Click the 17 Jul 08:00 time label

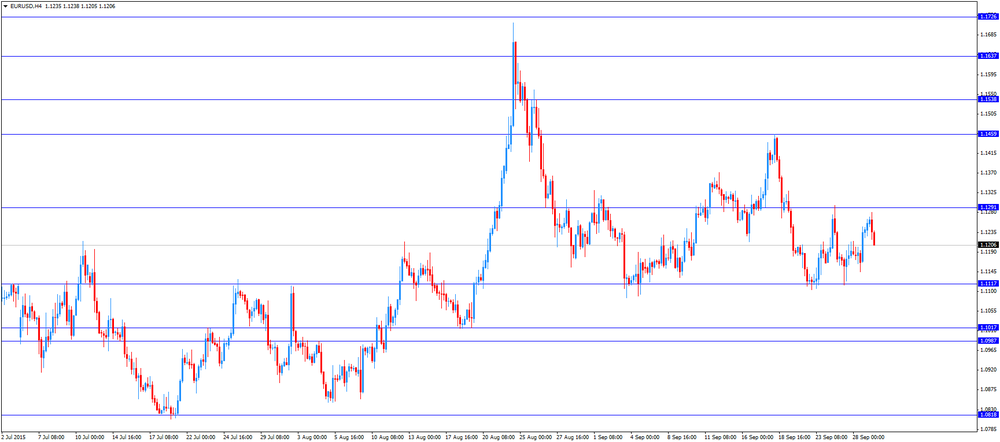pyautogui.click(x=164, y=438)
